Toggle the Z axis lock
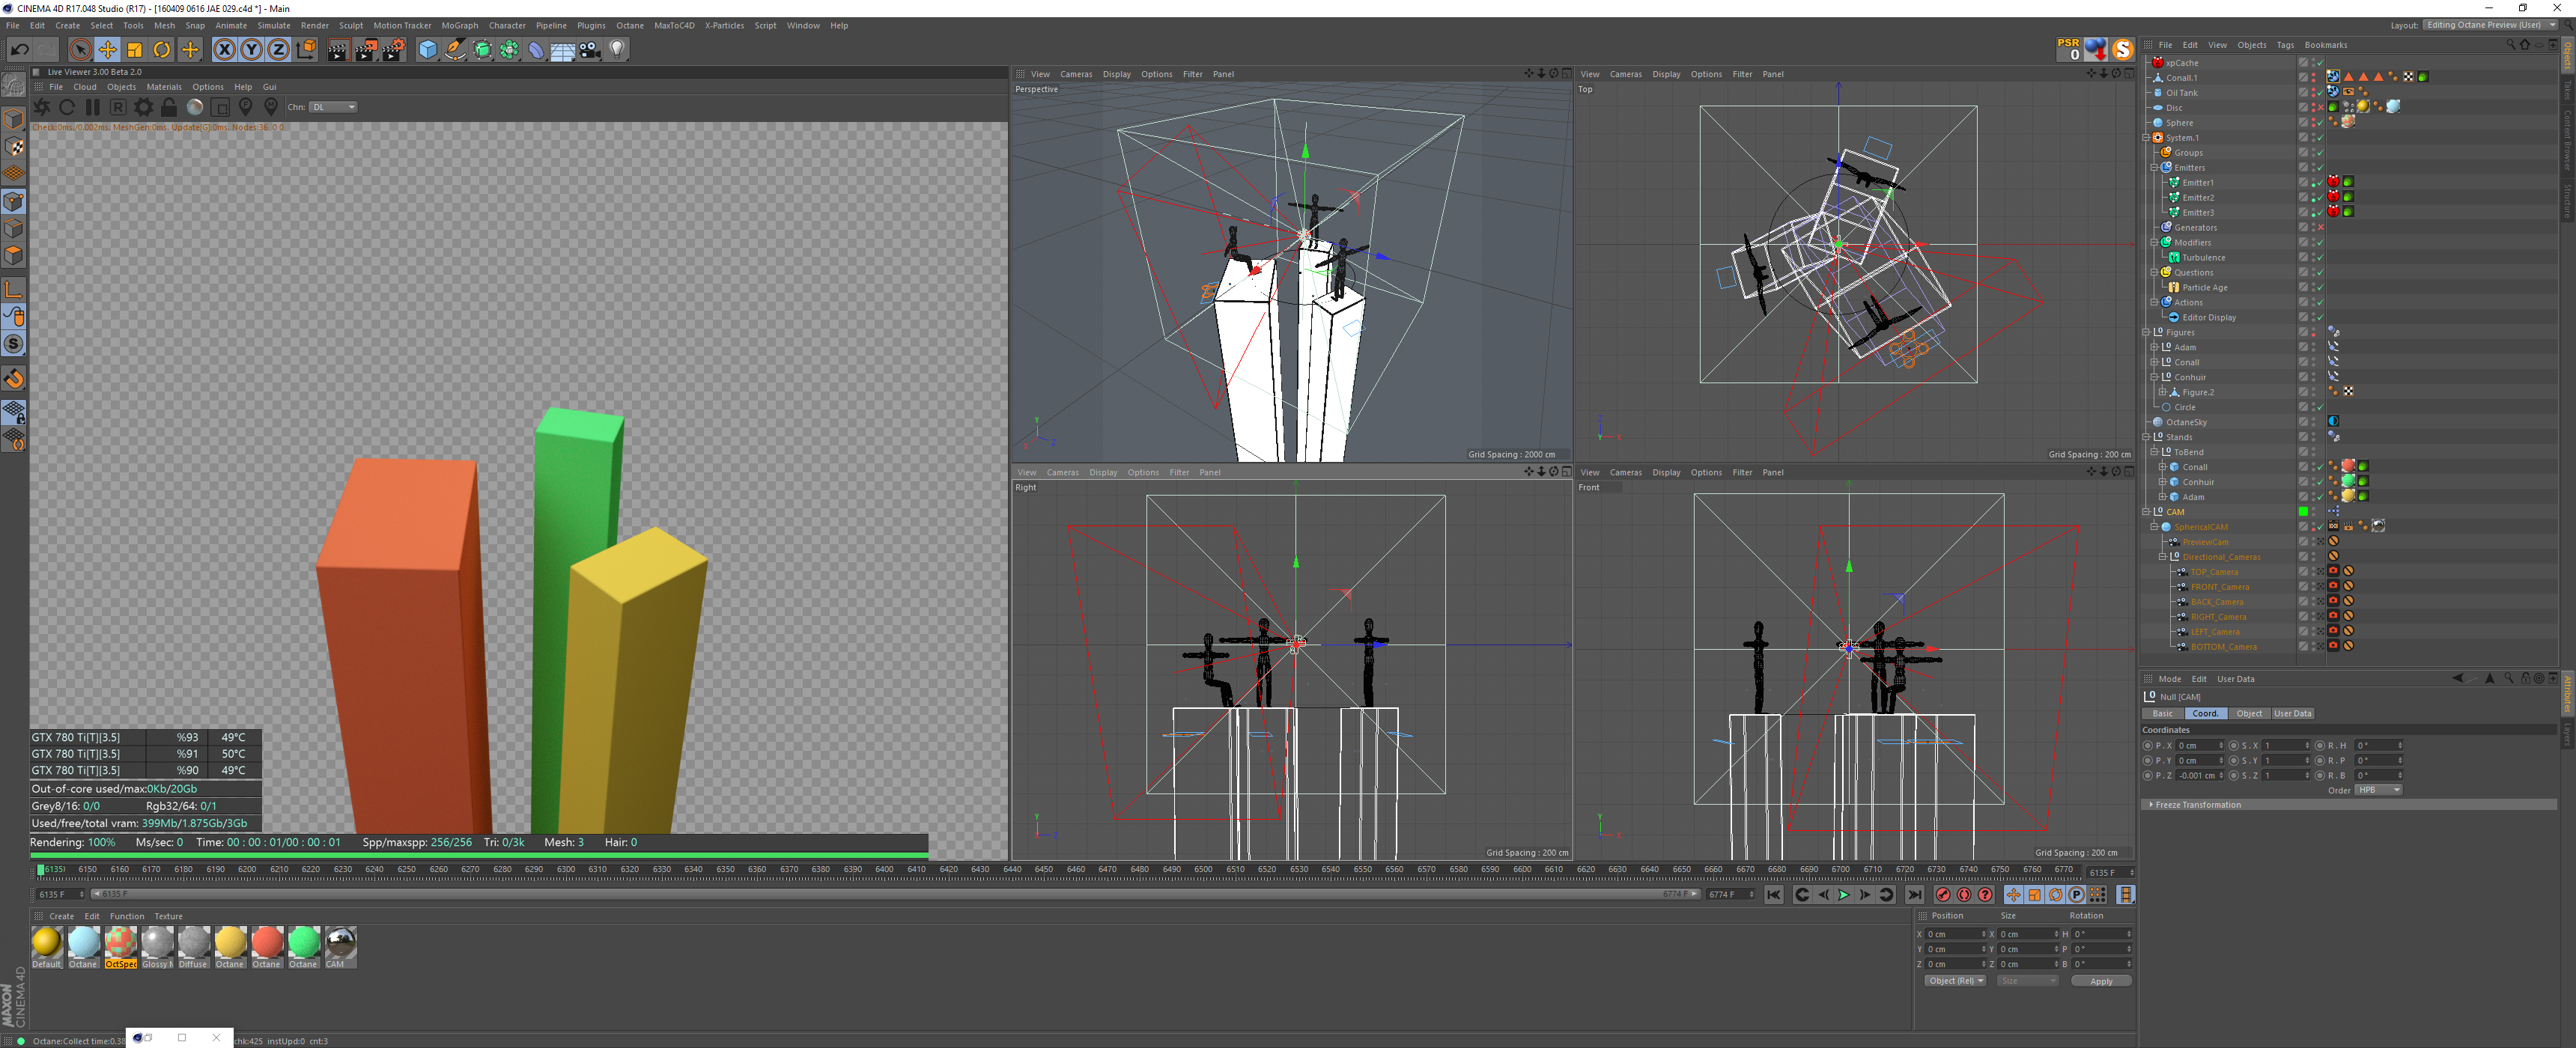The height and width of the screenshot is (1048, 2576). [x=278, y=49]
